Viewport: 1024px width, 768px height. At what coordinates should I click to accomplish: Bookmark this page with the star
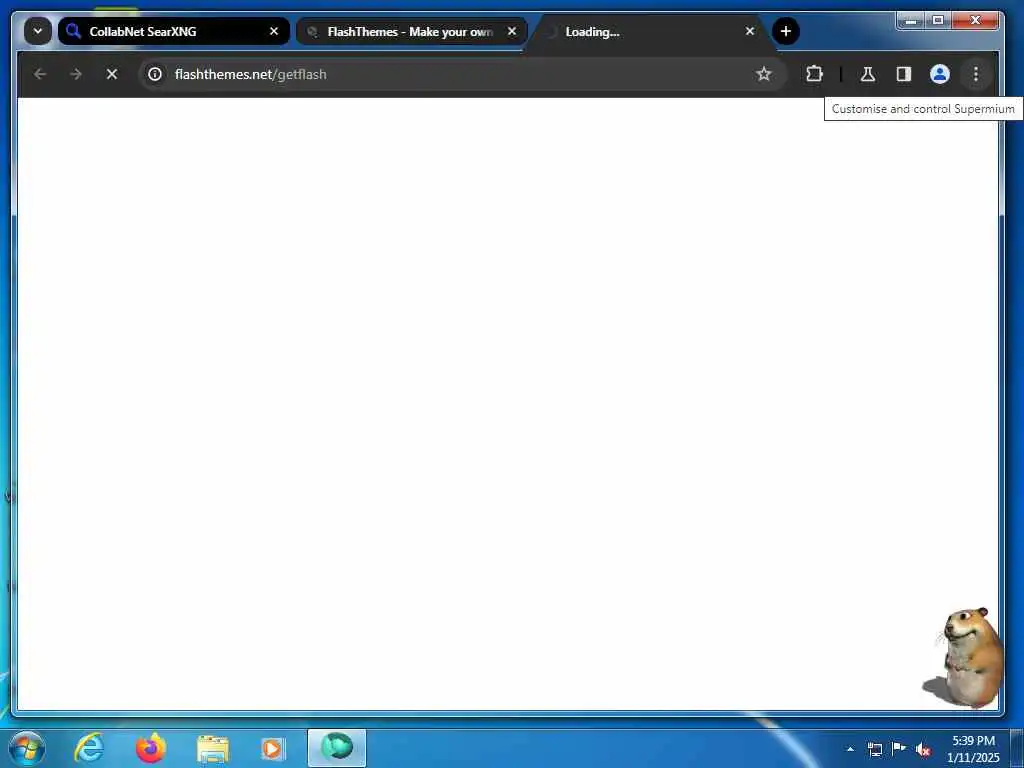(x=763, y=74)
